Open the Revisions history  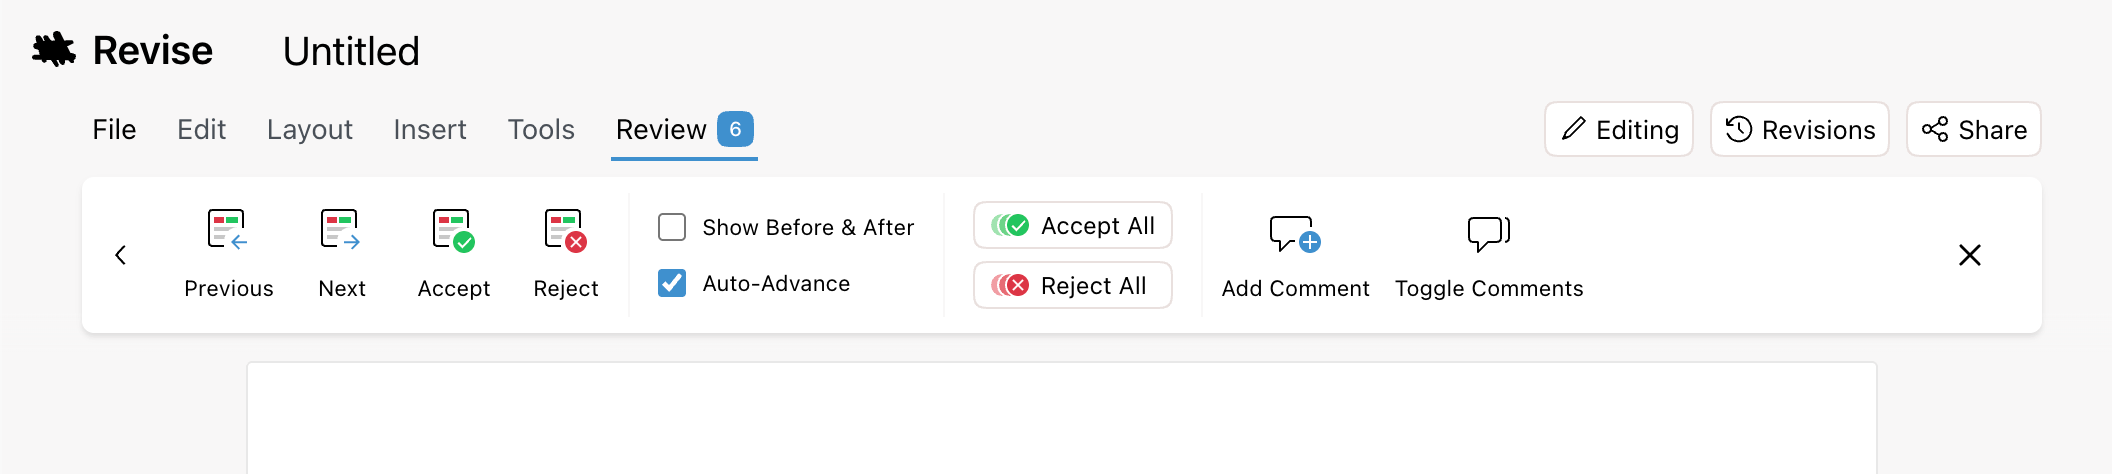1799,129
